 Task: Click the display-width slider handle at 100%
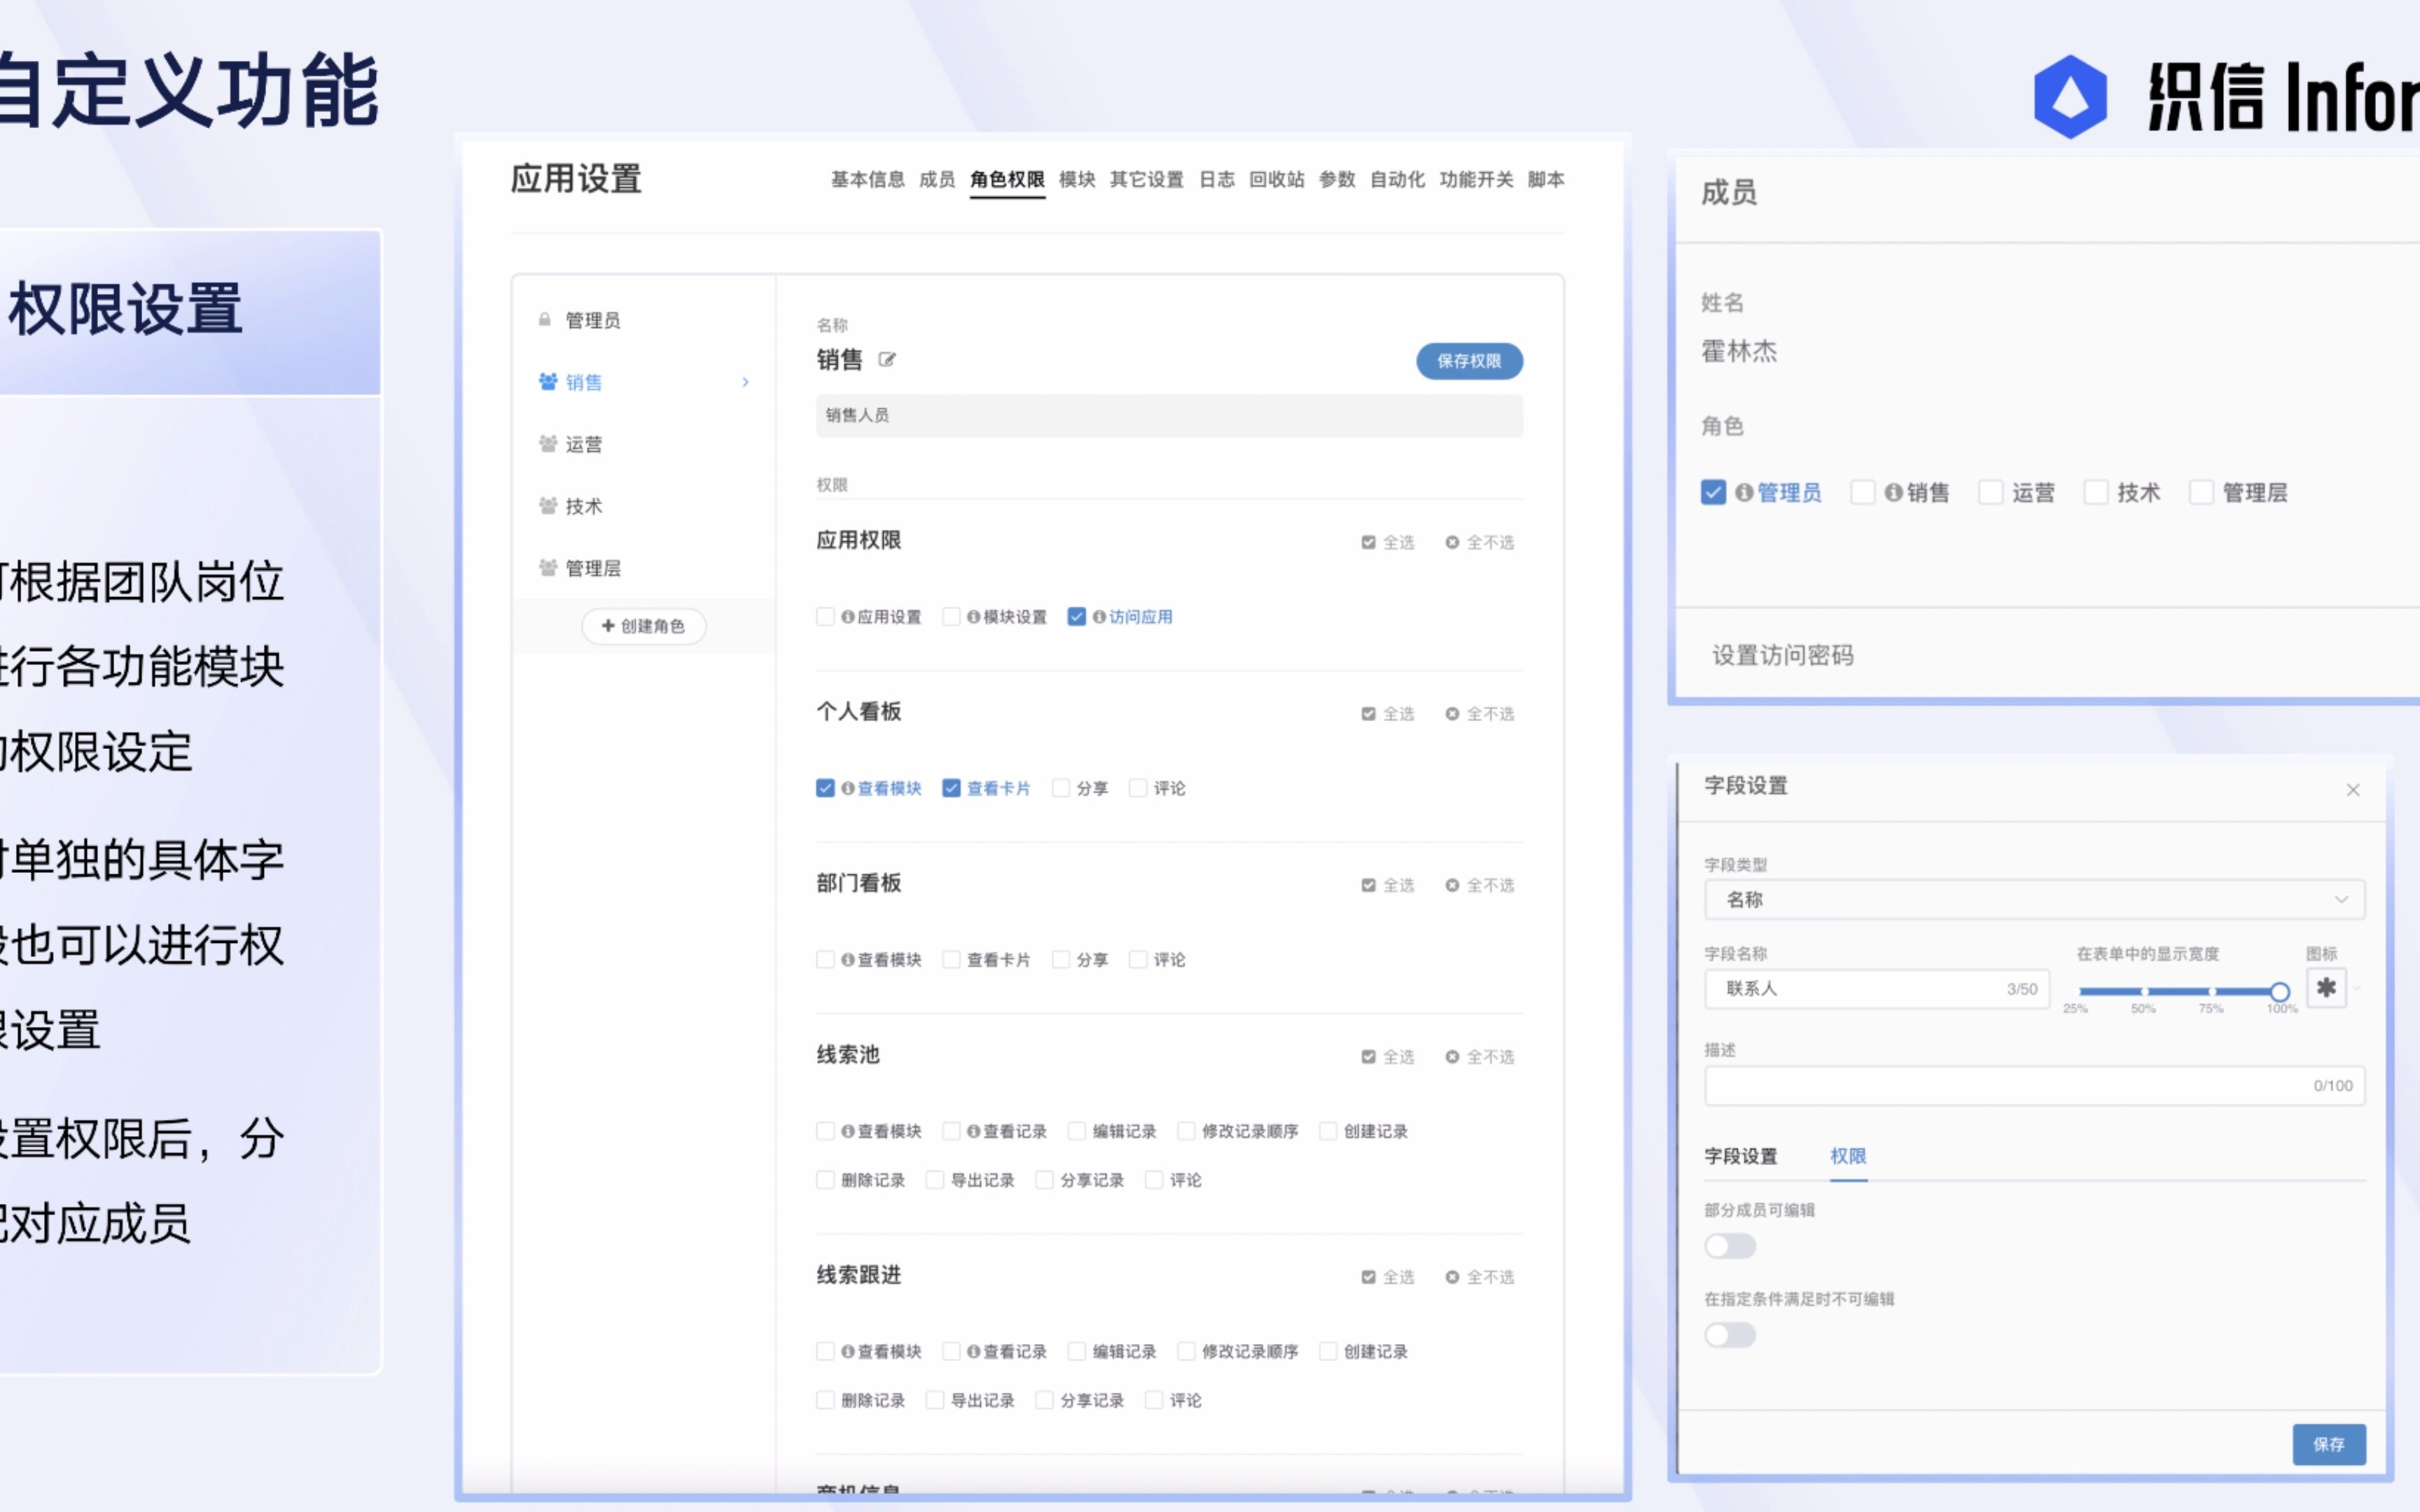(2279, 992)
